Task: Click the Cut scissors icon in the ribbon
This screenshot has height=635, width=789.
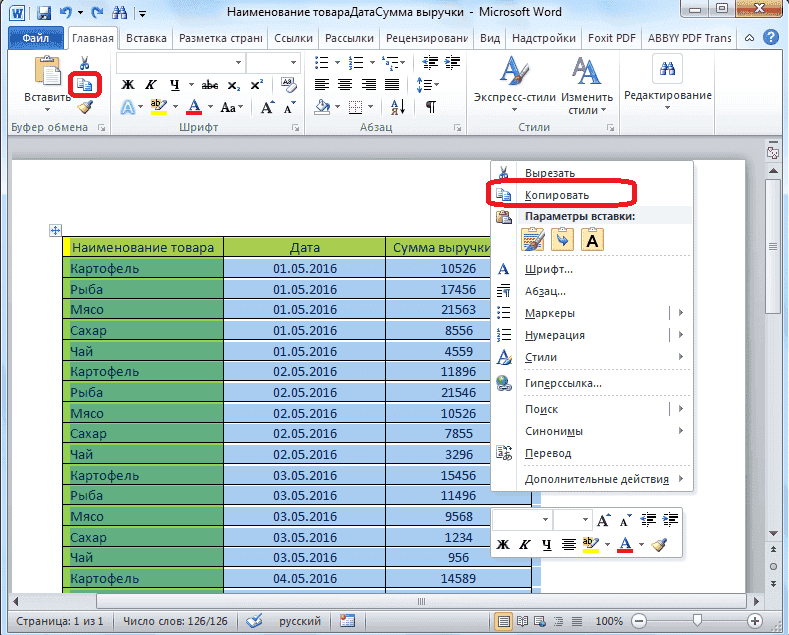Action: [x=85, y=64]
